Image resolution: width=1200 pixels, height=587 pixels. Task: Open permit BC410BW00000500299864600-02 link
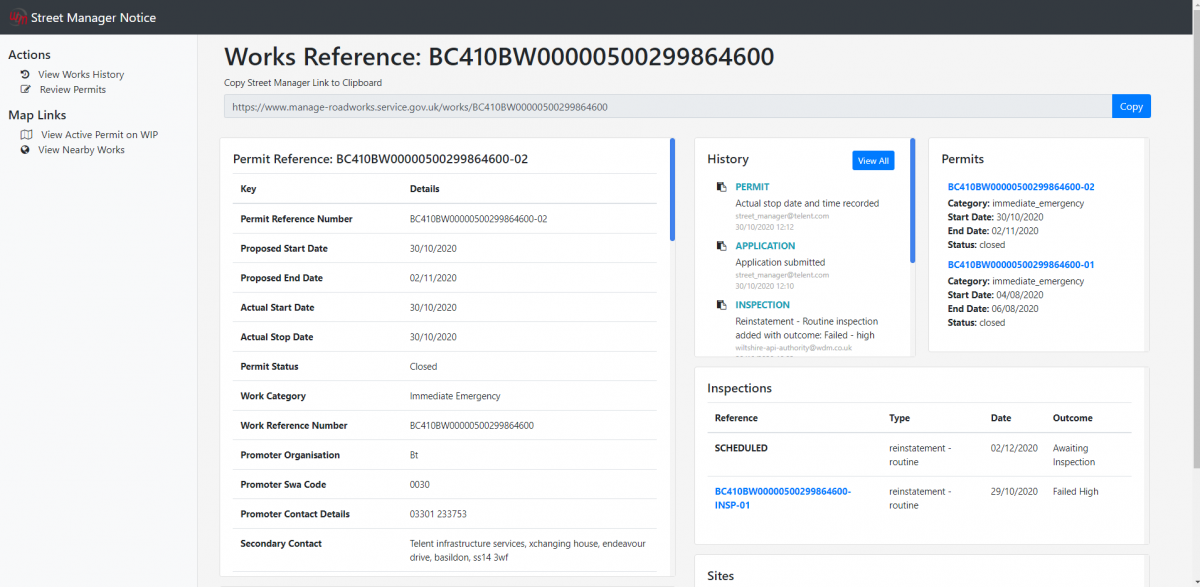(1020, 187)
